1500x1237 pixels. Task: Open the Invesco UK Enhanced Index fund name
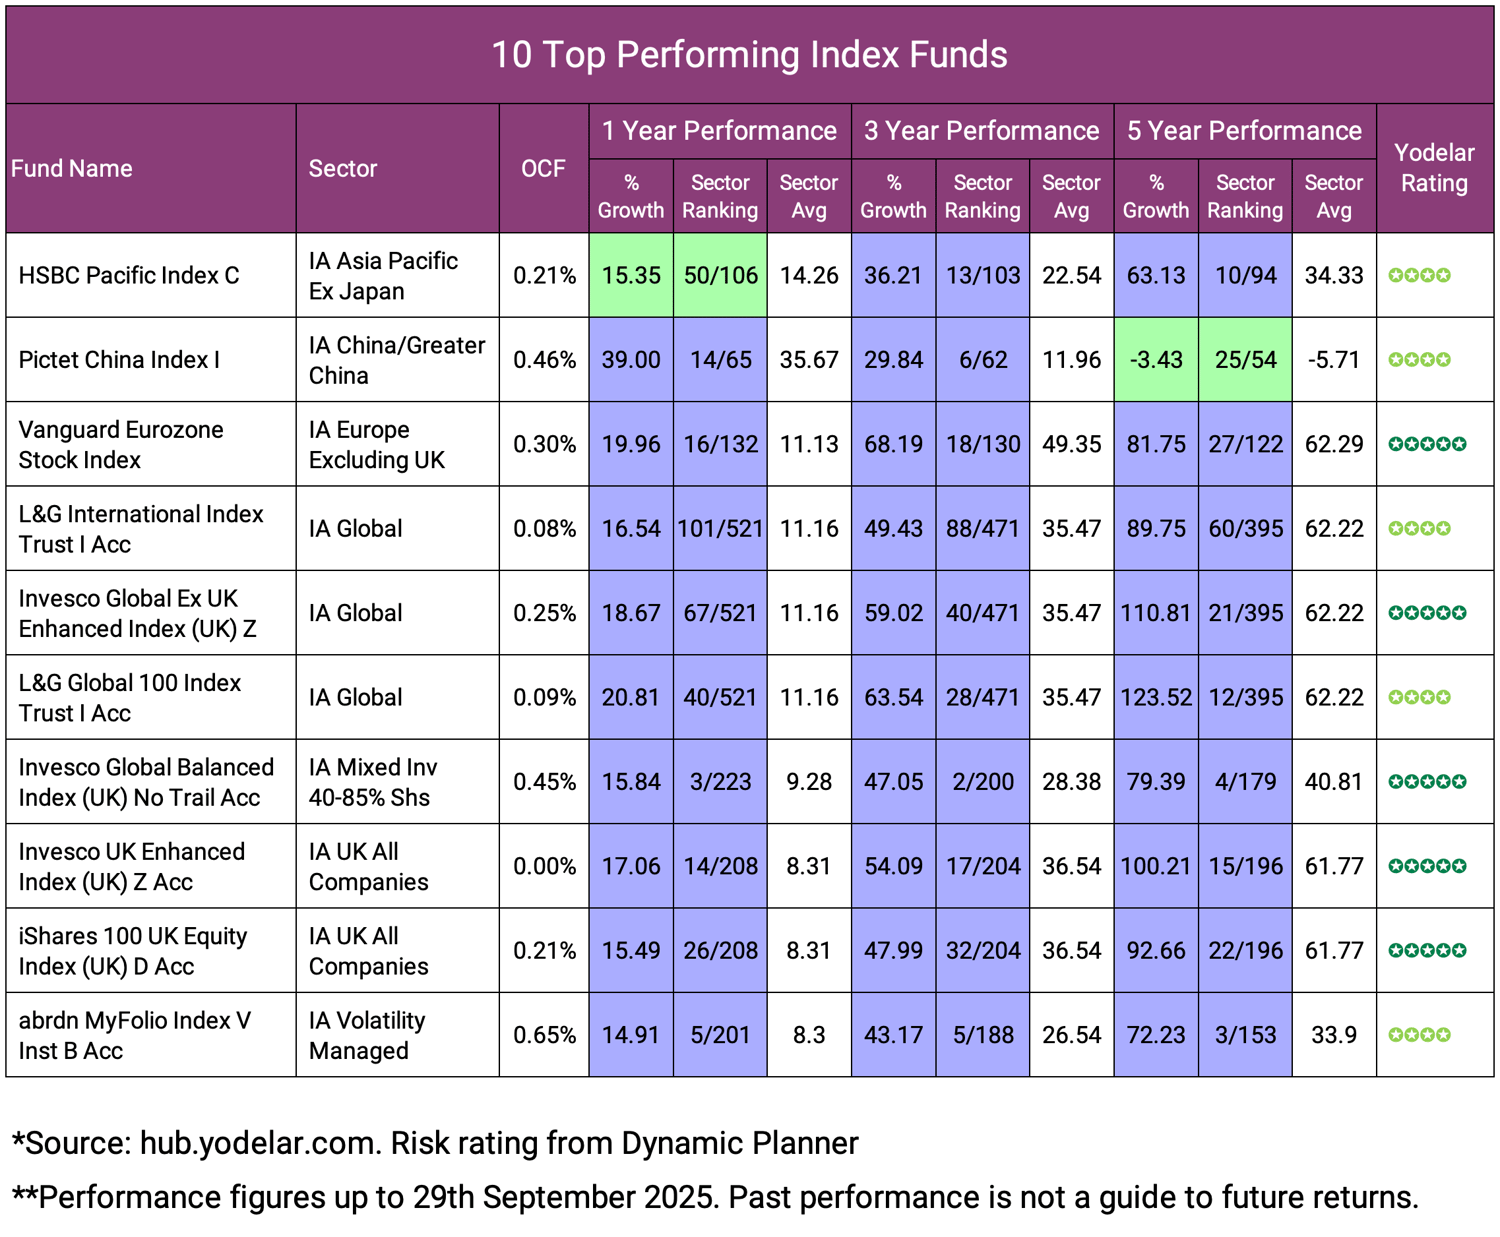pos(132,866)
